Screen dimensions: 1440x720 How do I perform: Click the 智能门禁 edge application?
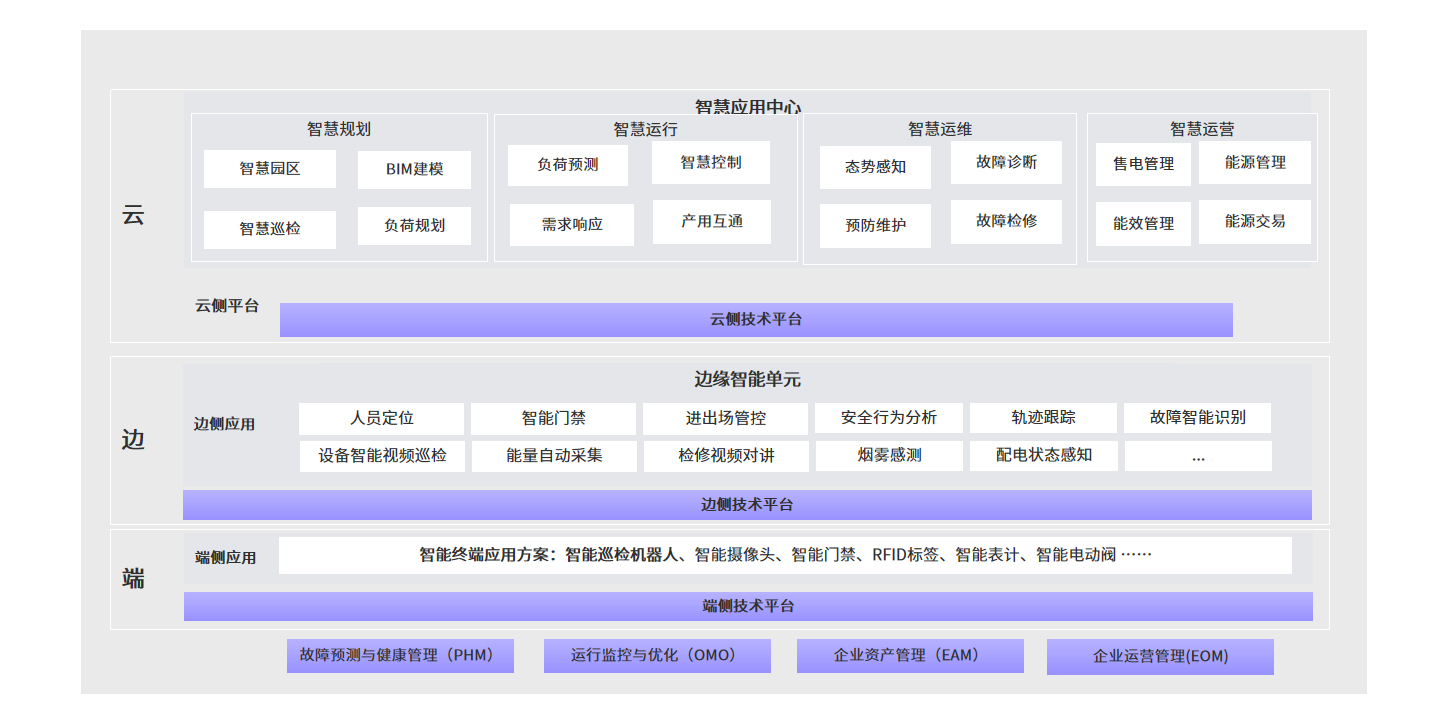point(553,418)
